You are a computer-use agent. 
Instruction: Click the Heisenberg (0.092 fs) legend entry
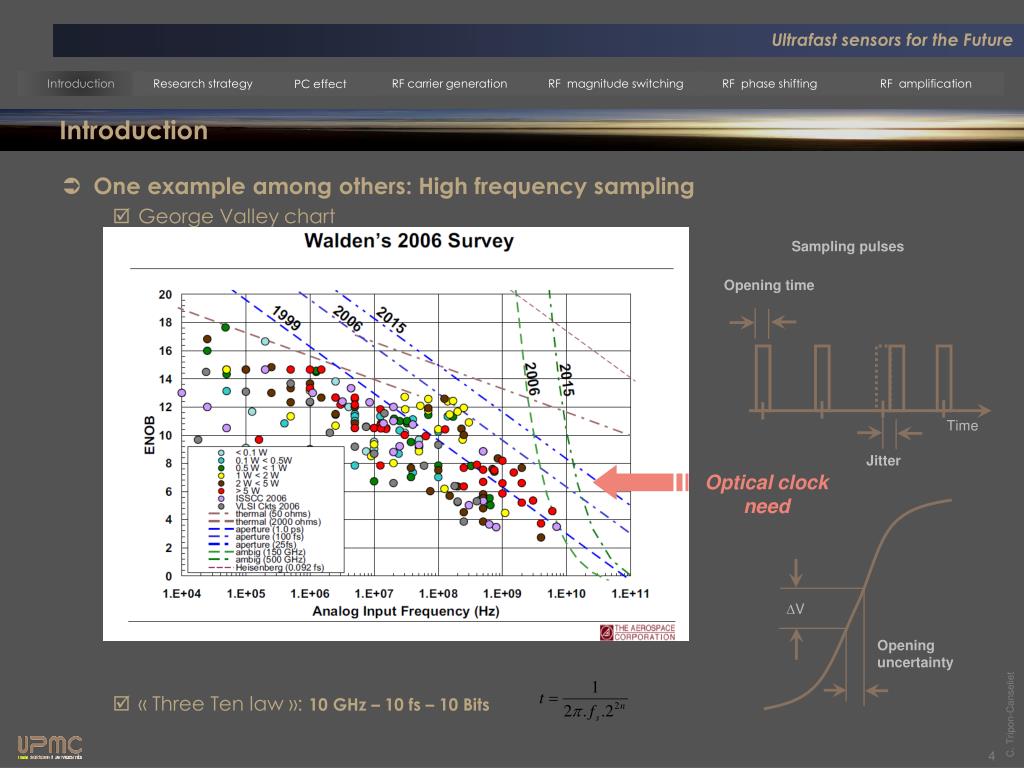[x=267, y=568]
